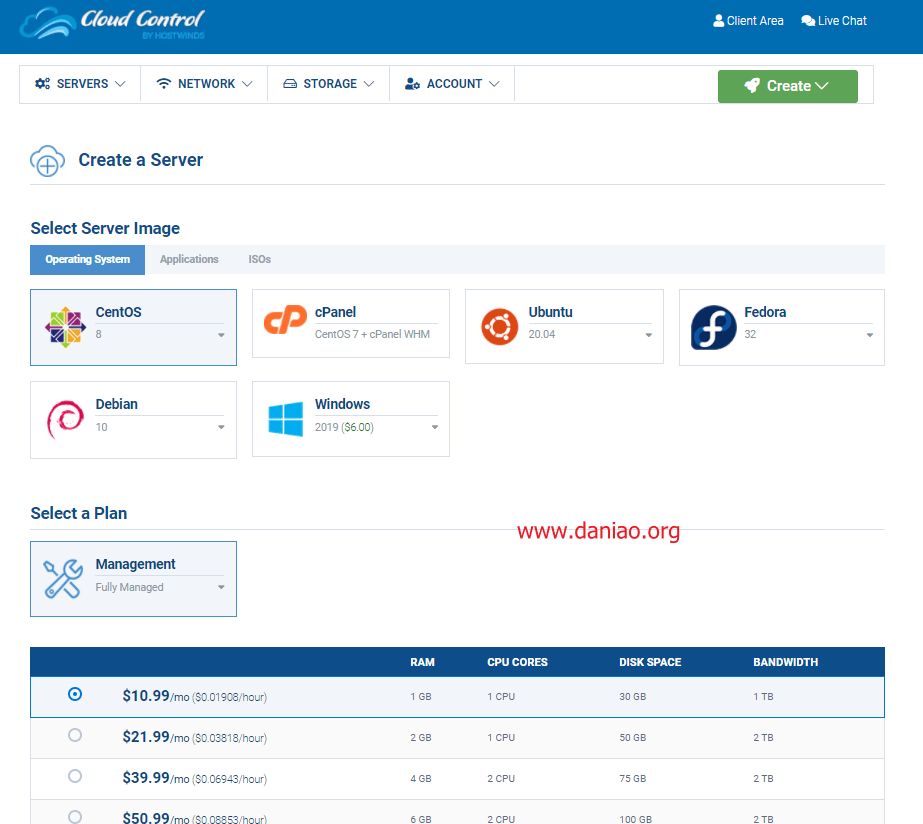Open the Debian version dropdown arrow
The image size is (923, 824).
(221, 427)
